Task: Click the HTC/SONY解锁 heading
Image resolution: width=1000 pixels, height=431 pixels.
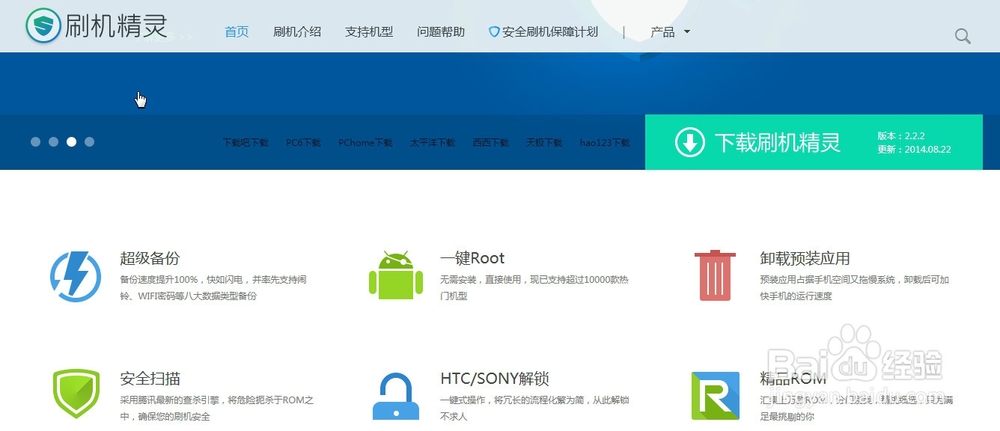Action: tap(494, 379)
